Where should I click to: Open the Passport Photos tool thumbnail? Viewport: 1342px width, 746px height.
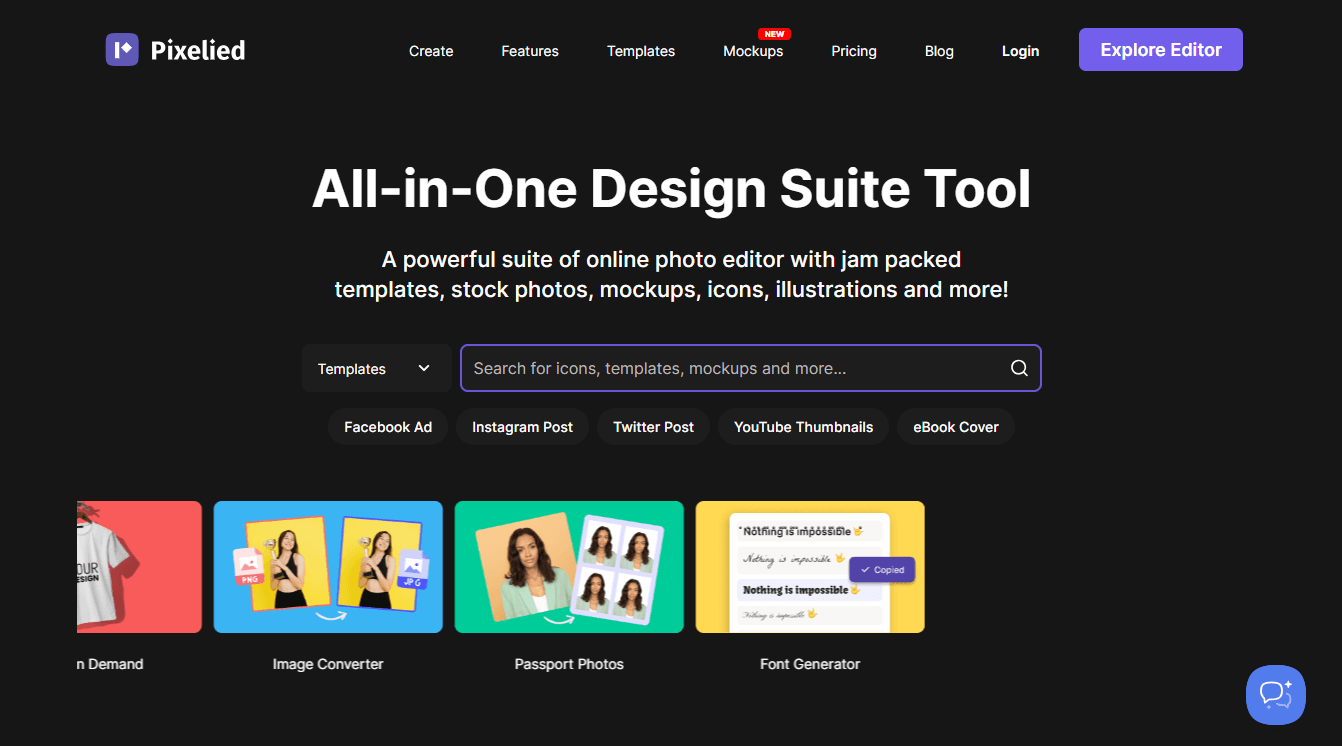(569, 567)
